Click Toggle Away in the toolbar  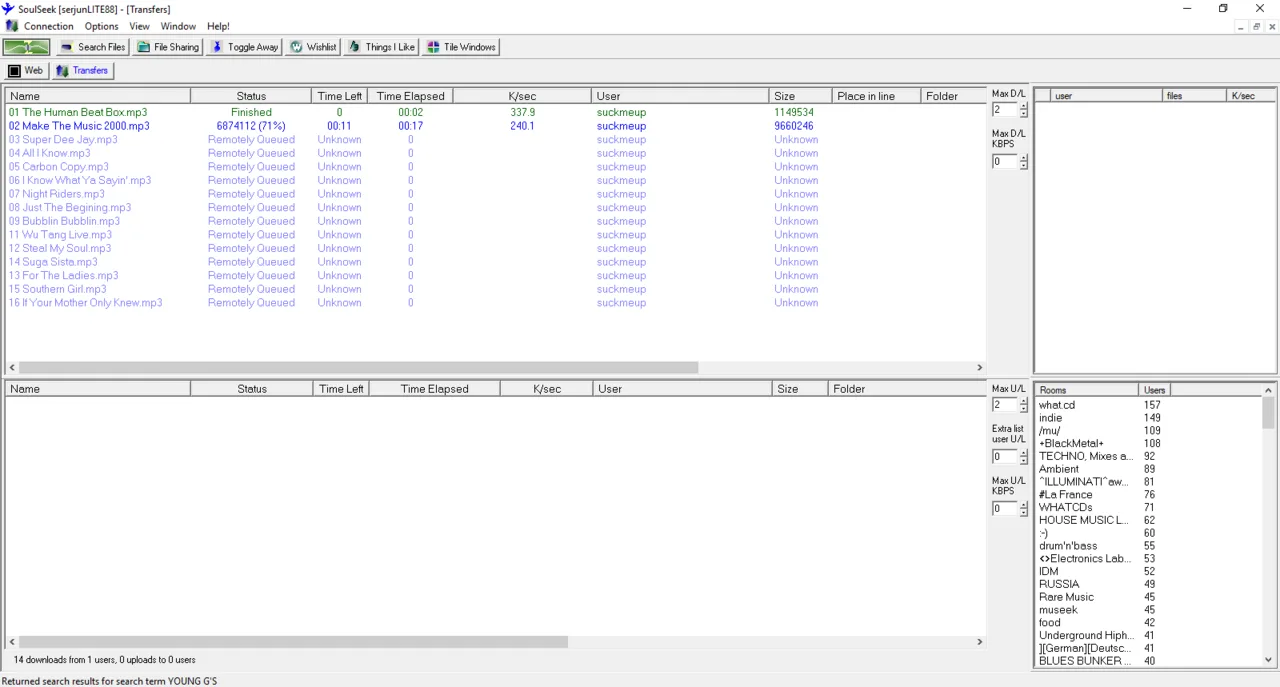(x=244, y=47)
